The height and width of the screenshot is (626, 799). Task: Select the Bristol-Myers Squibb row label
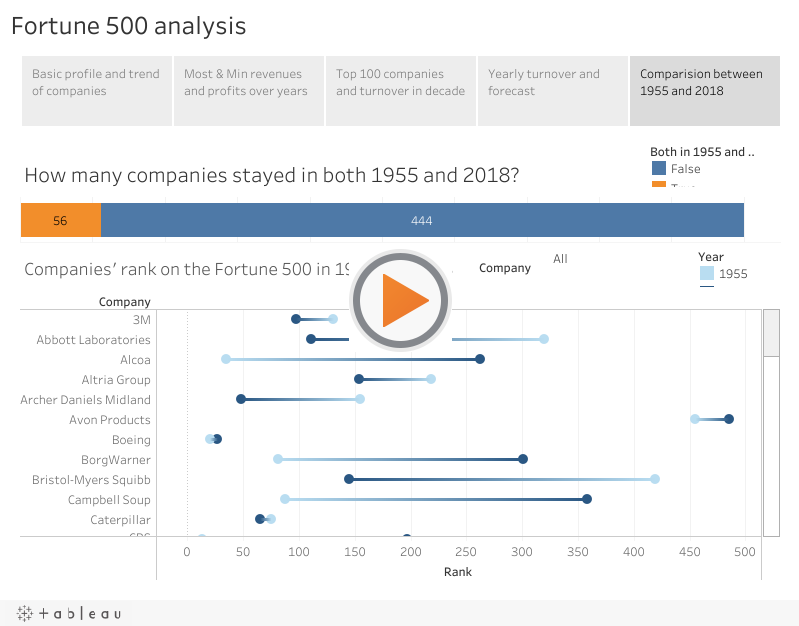tap(91, 480)
